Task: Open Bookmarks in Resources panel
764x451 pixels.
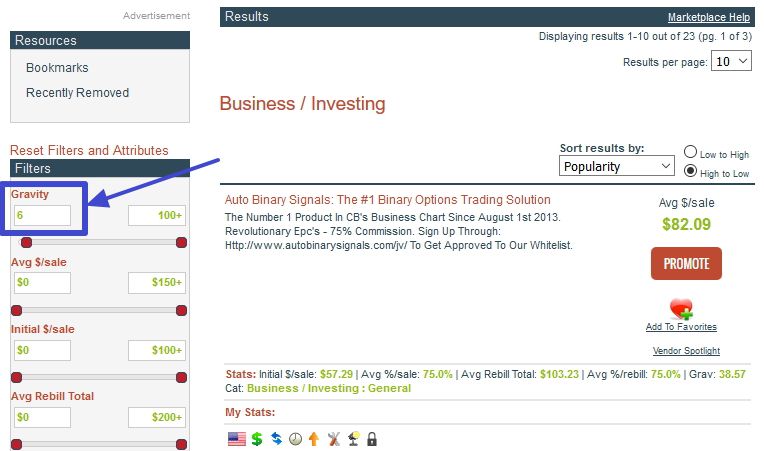Action: coord(57,68)
